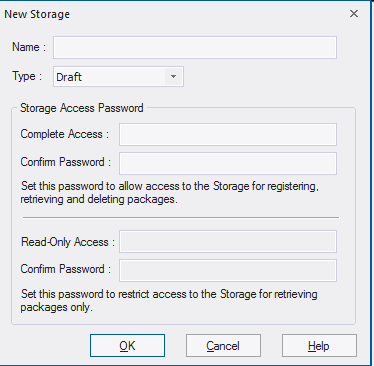The height and width of the screenshot is (366, 374).
Task: Click the "Name :" label
Action: click(x=29, y=47)
